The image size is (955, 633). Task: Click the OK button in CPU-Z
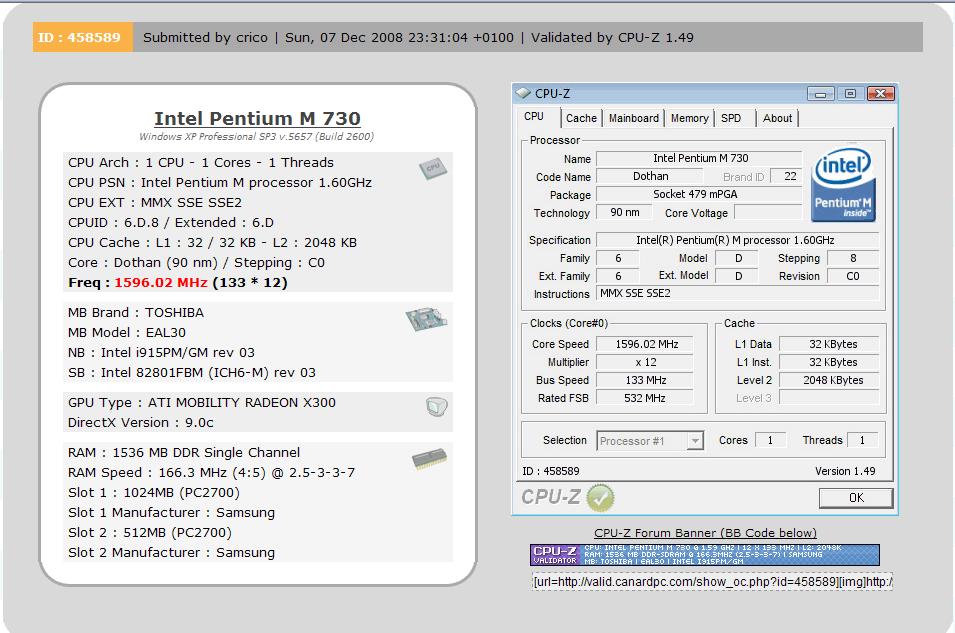856,498
